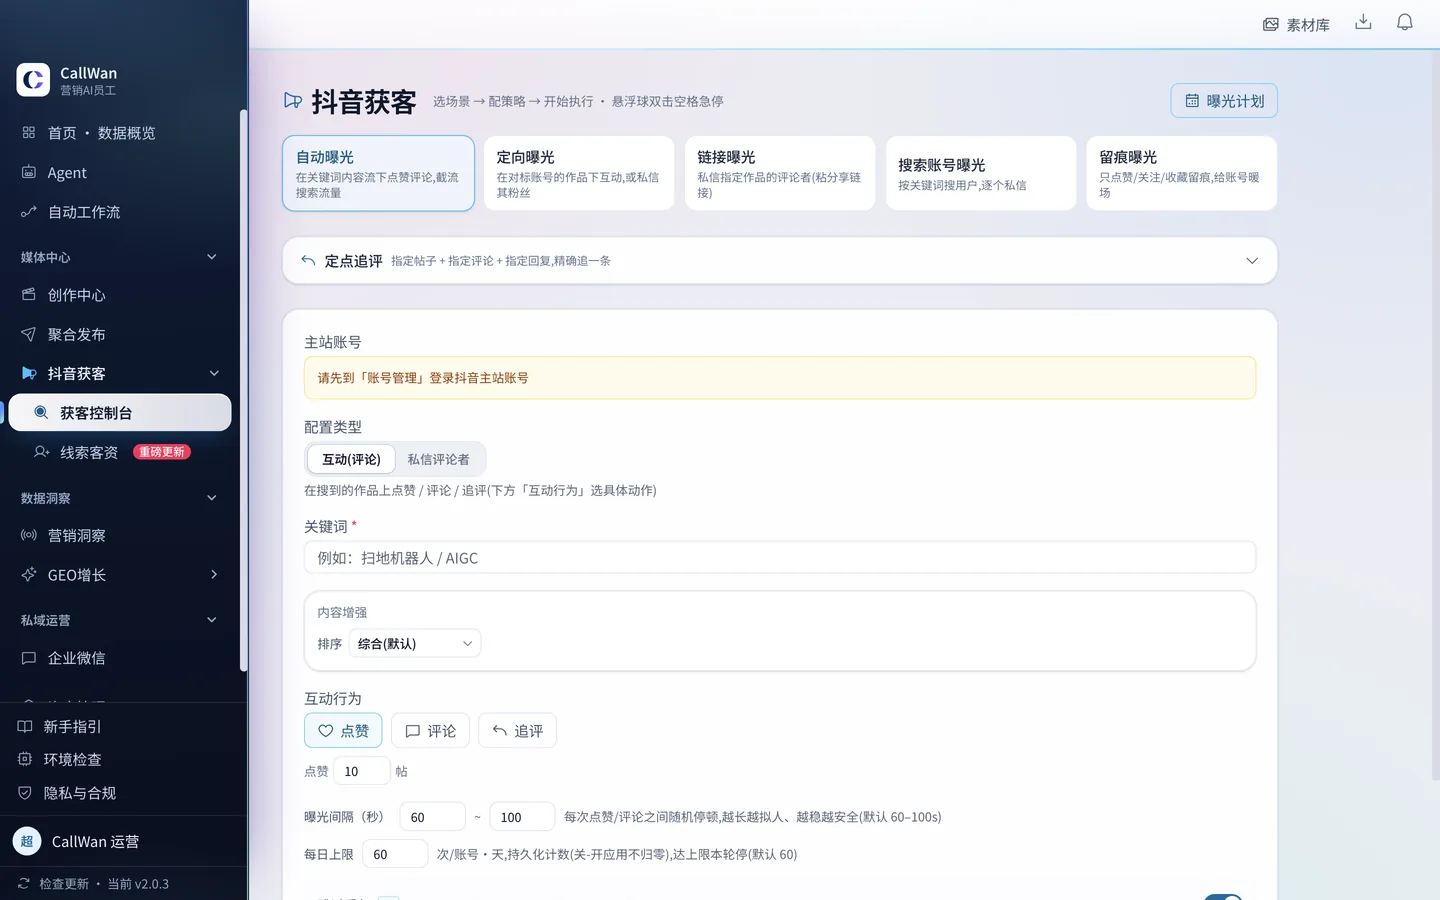This screenshot has width=1440, height=900.
Task: Click the main page vertical scrollbar
Action: pos(1436,415)
